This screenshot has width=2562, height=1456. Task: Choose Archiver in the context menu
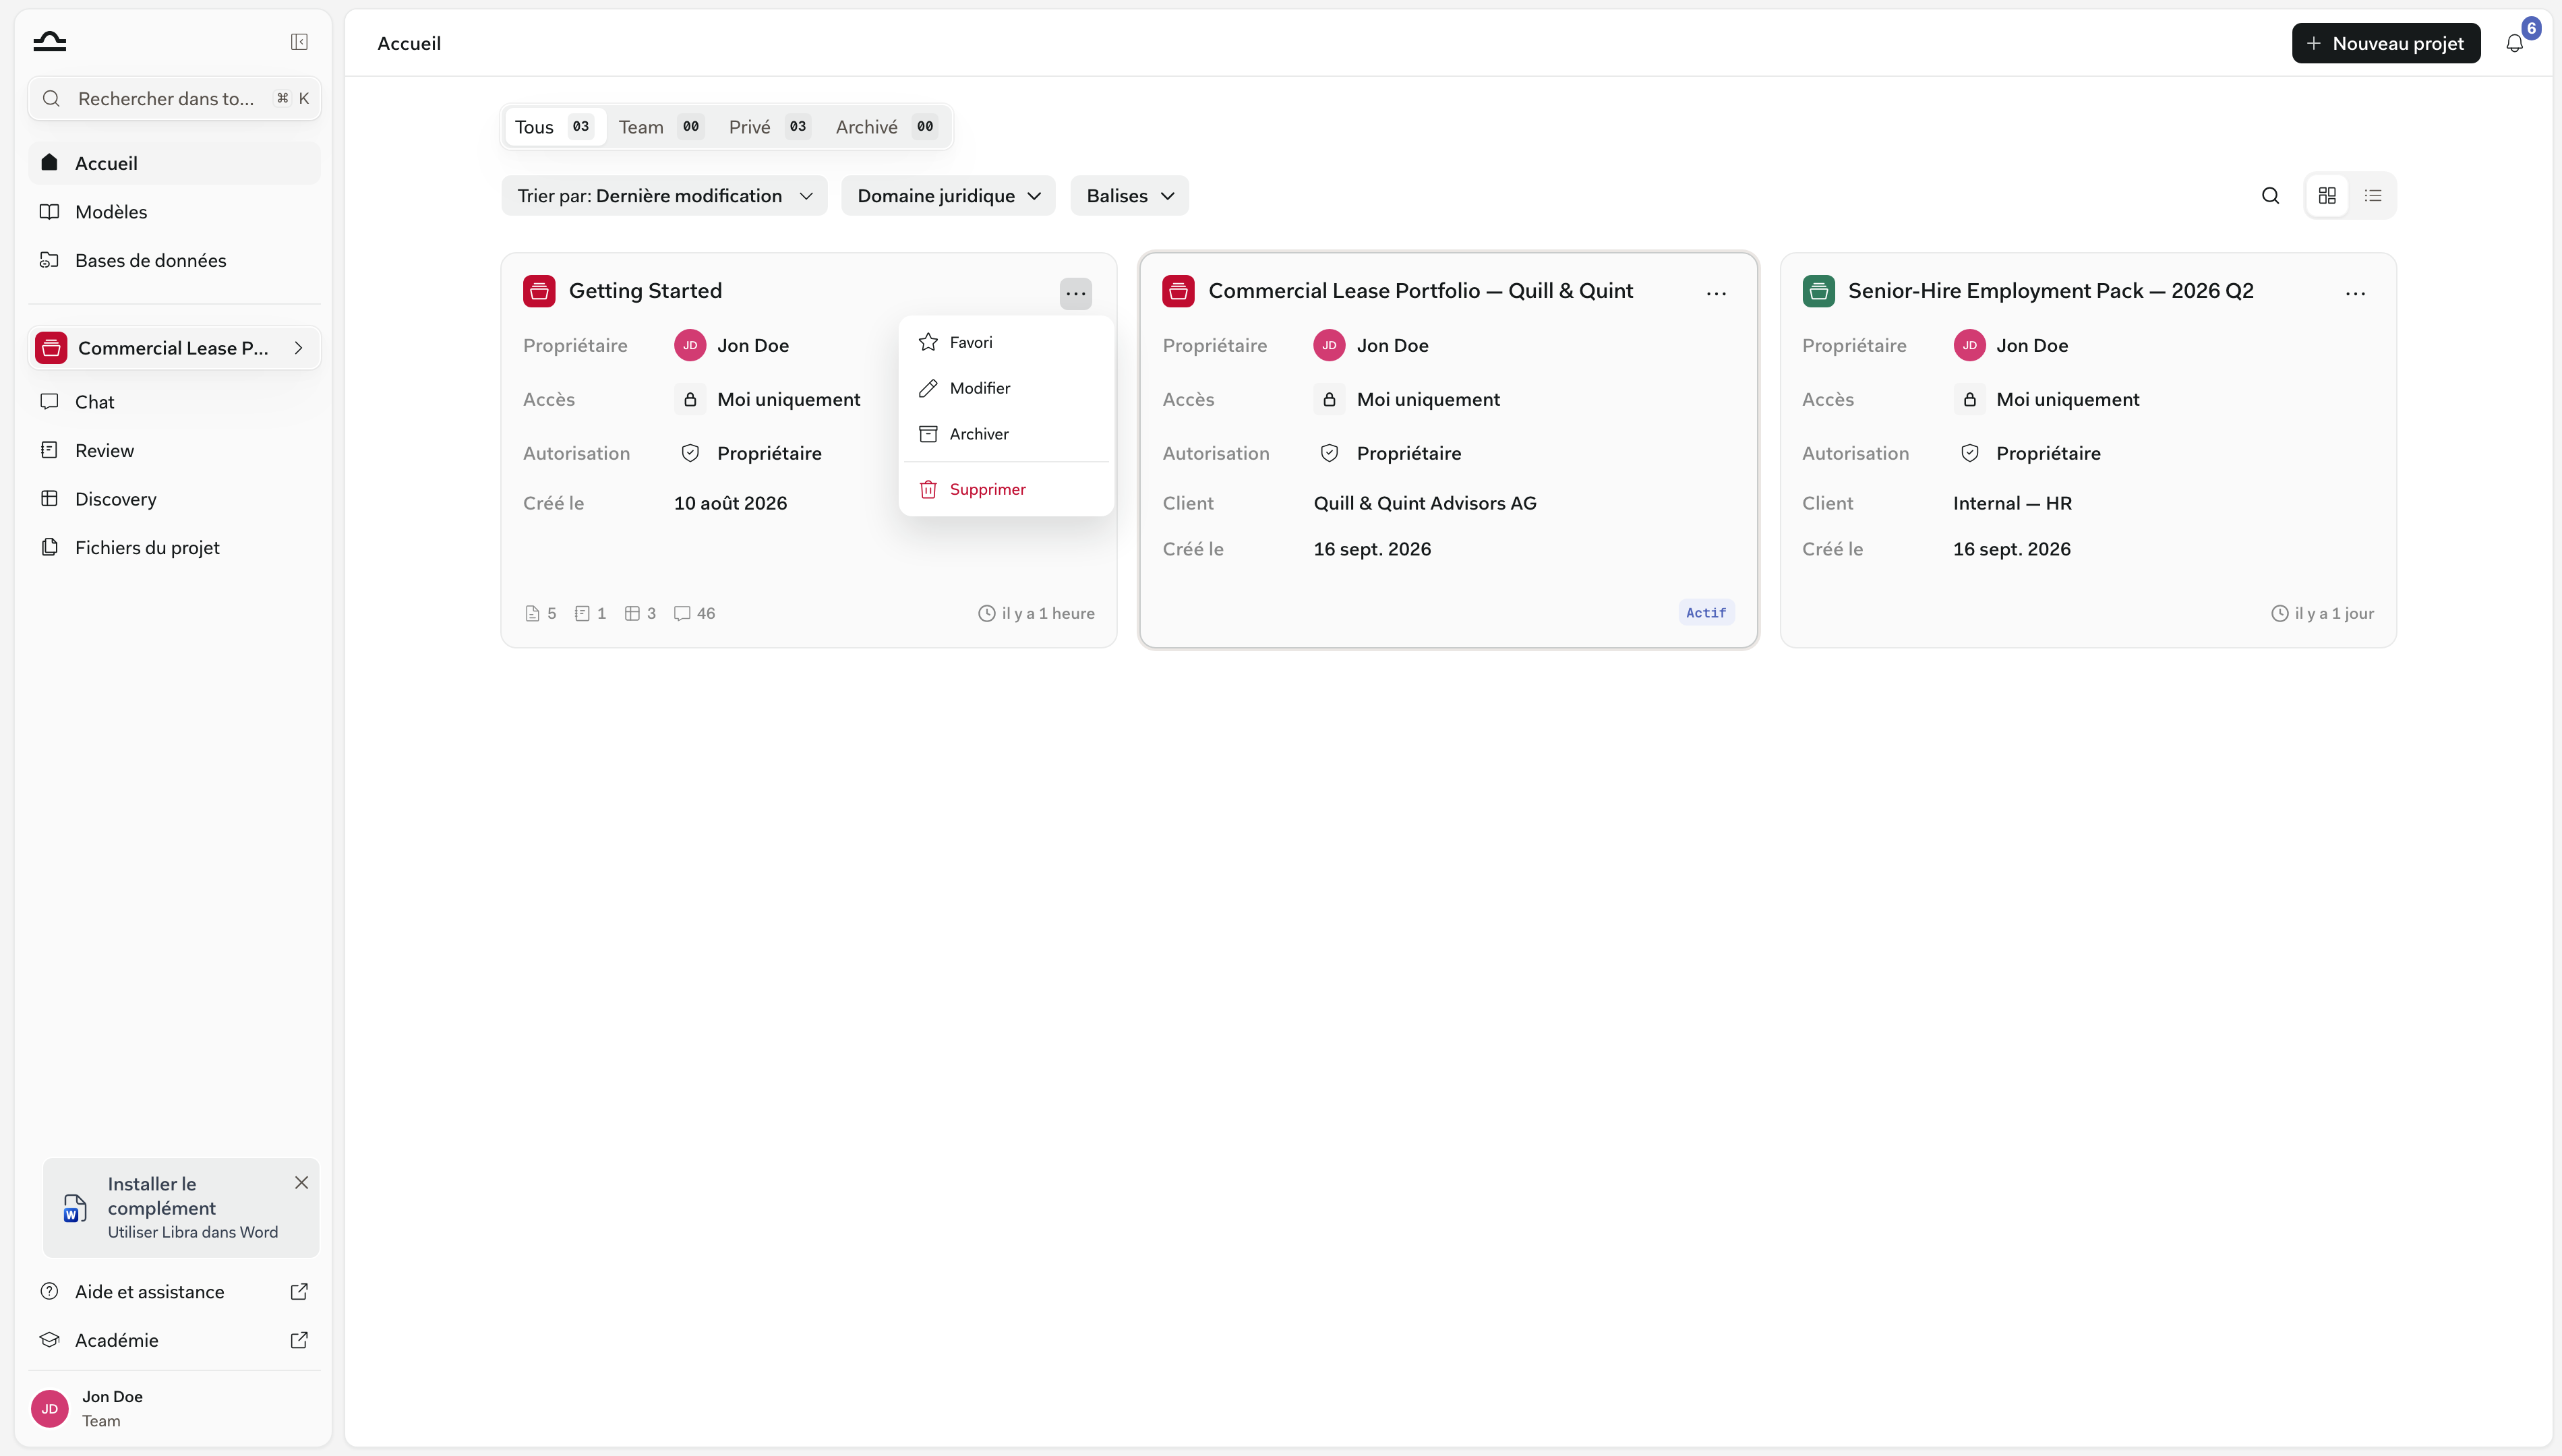pos(1006,434)
